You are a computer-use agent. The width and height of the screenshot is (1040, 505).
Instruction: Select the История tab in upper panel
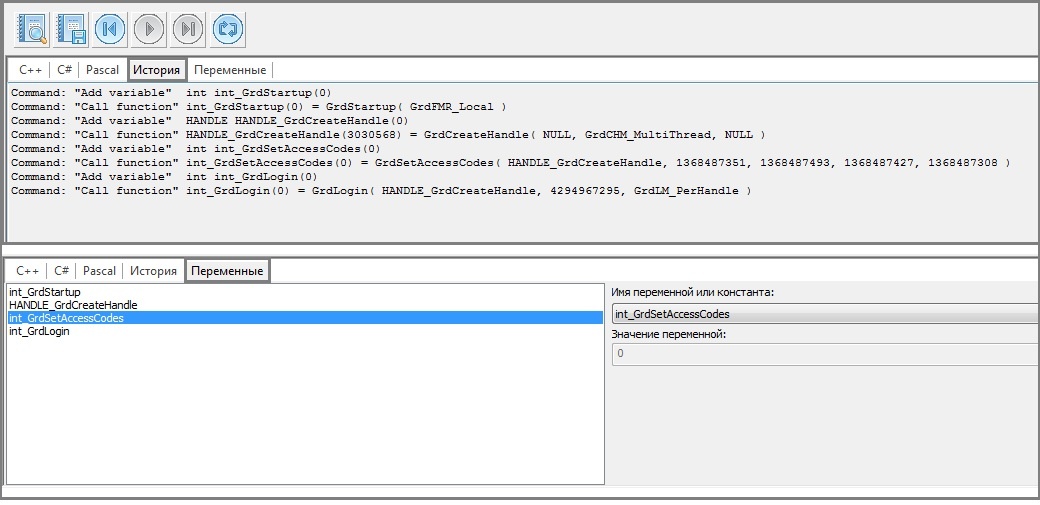157,70
